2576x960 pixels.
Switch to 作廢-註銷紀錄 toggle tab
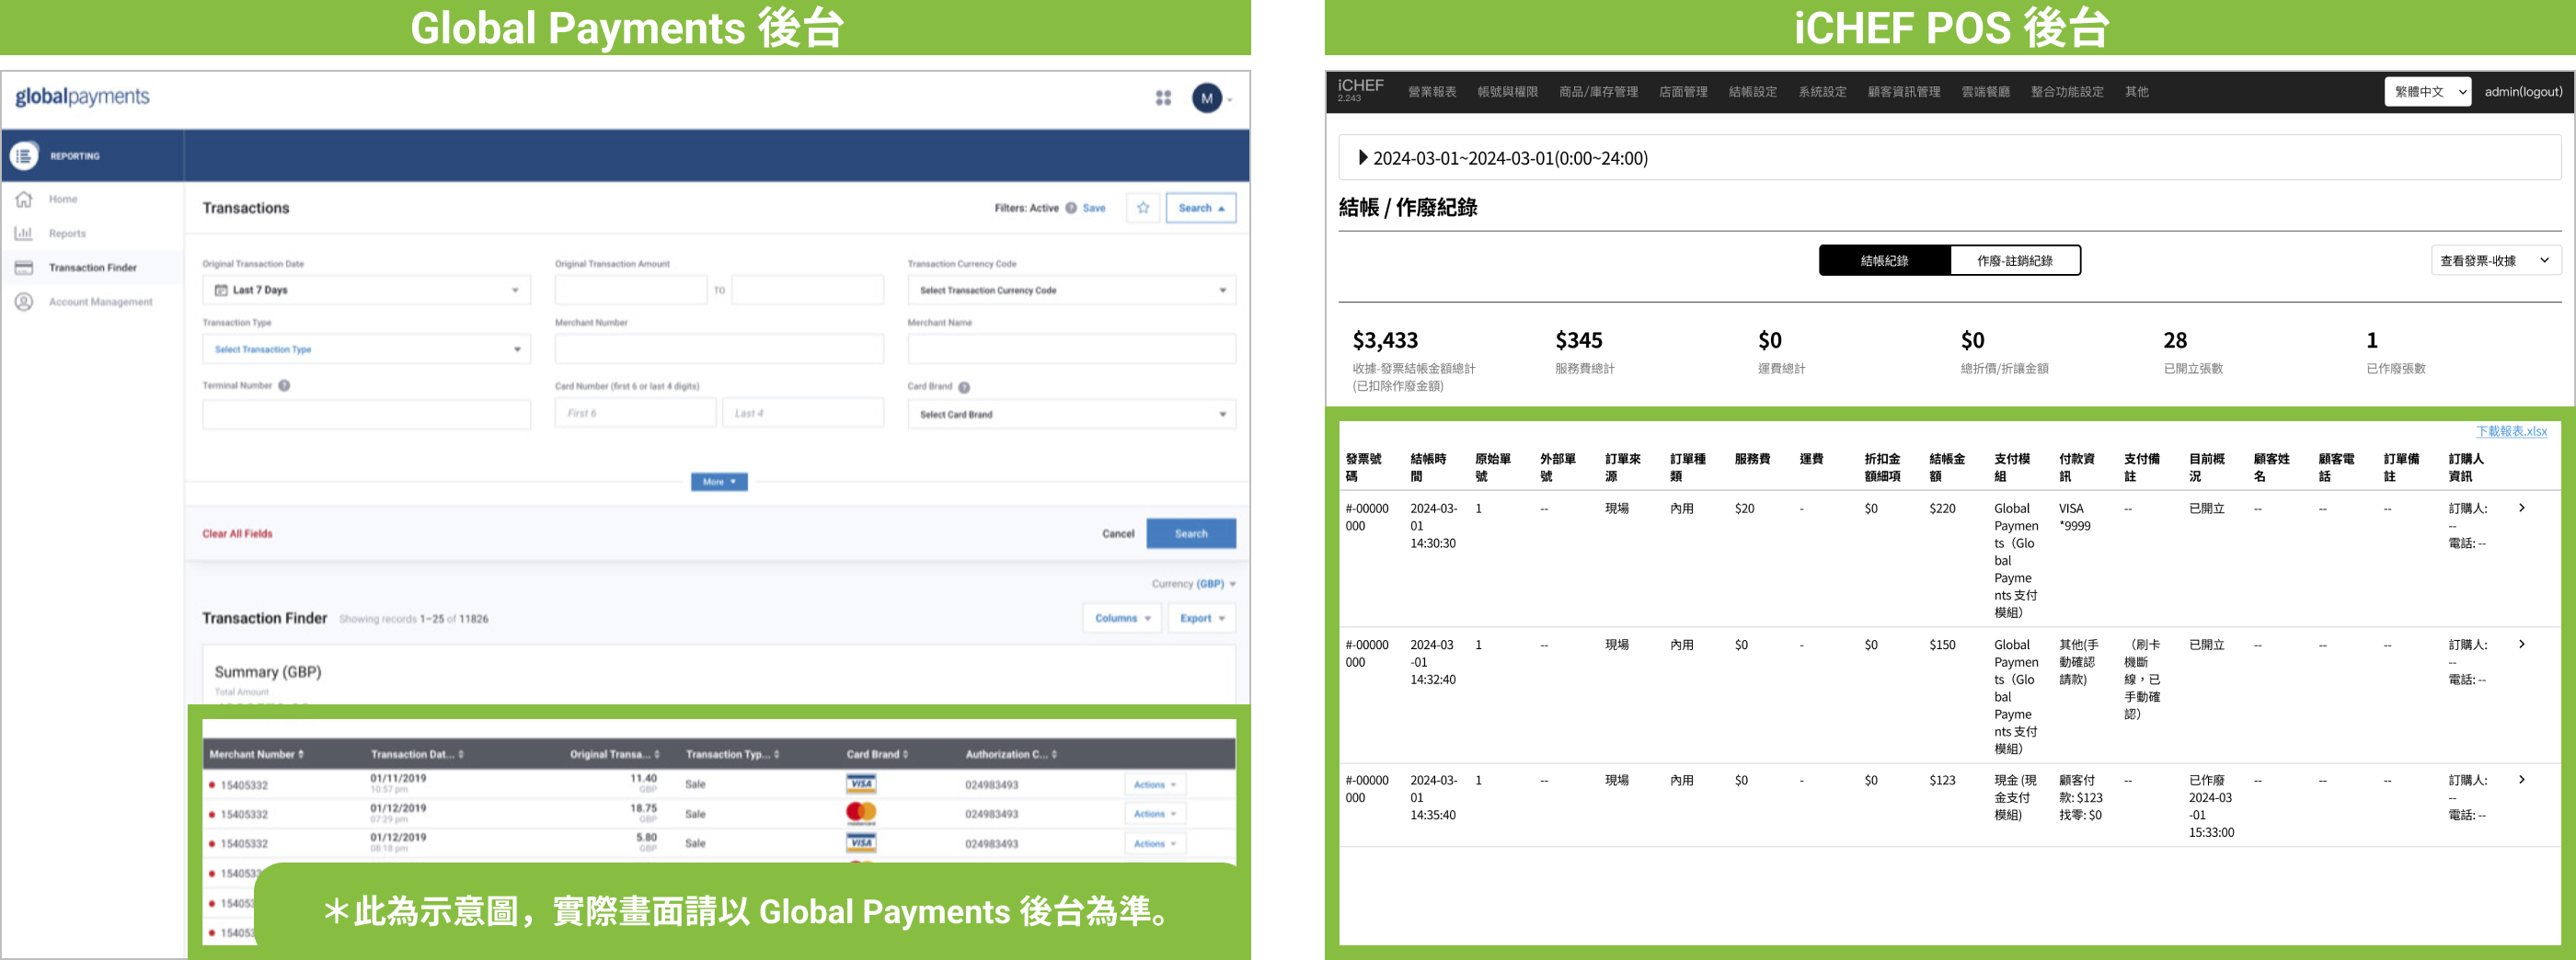tap(2014, 261)
